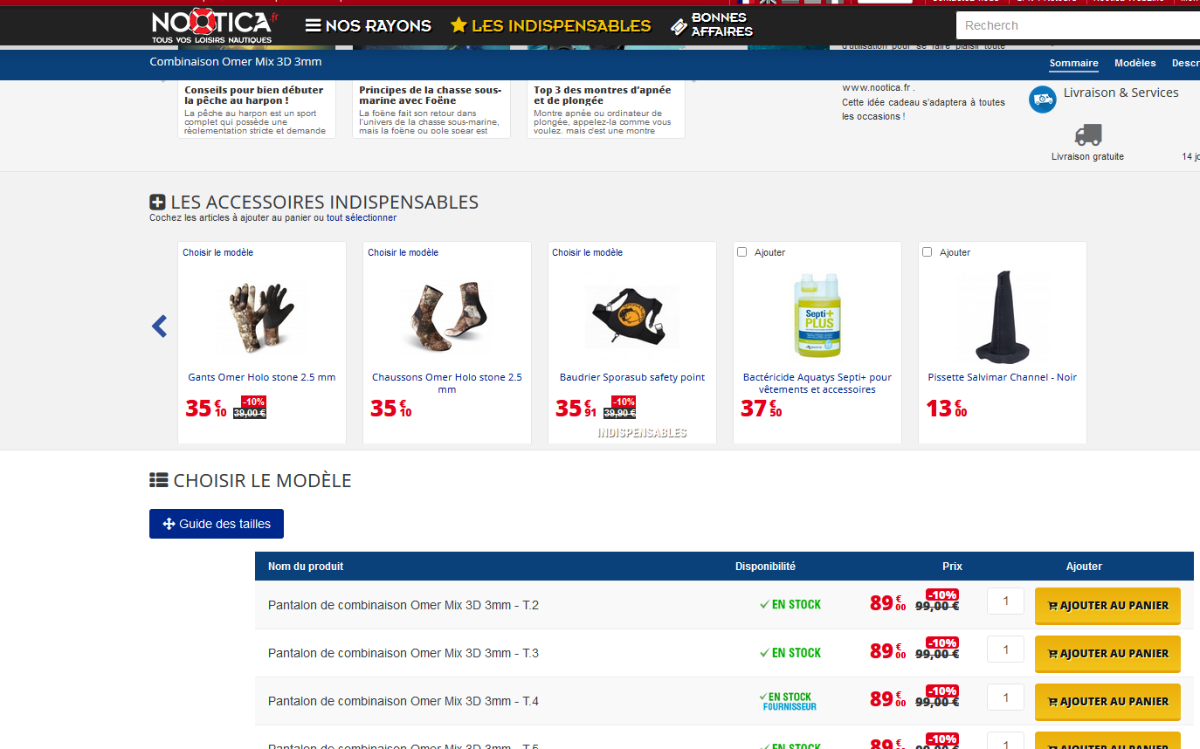This screenshot has width=1200, height=749.
Task: Add size T.2 pants to cart
Action: pos(1108,606)
